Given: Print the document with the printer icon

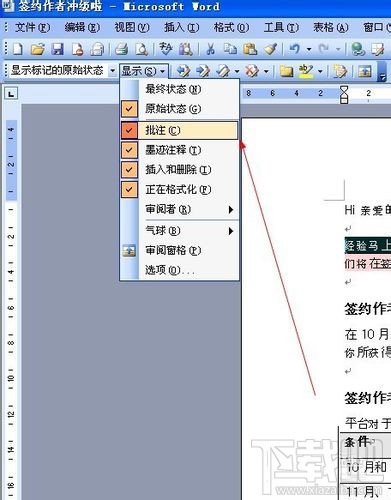Looking at the screenshot, I should [121, 50].
